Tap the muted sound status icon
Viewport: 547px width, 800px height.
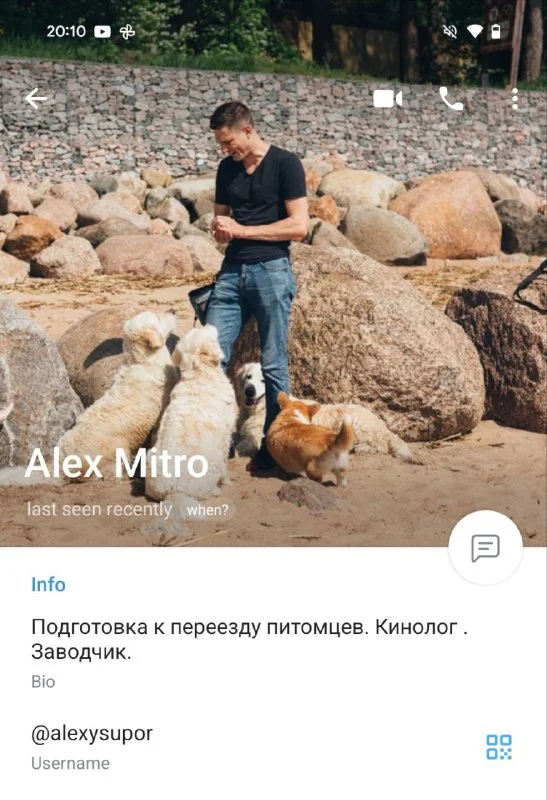(x=450, y=32)
